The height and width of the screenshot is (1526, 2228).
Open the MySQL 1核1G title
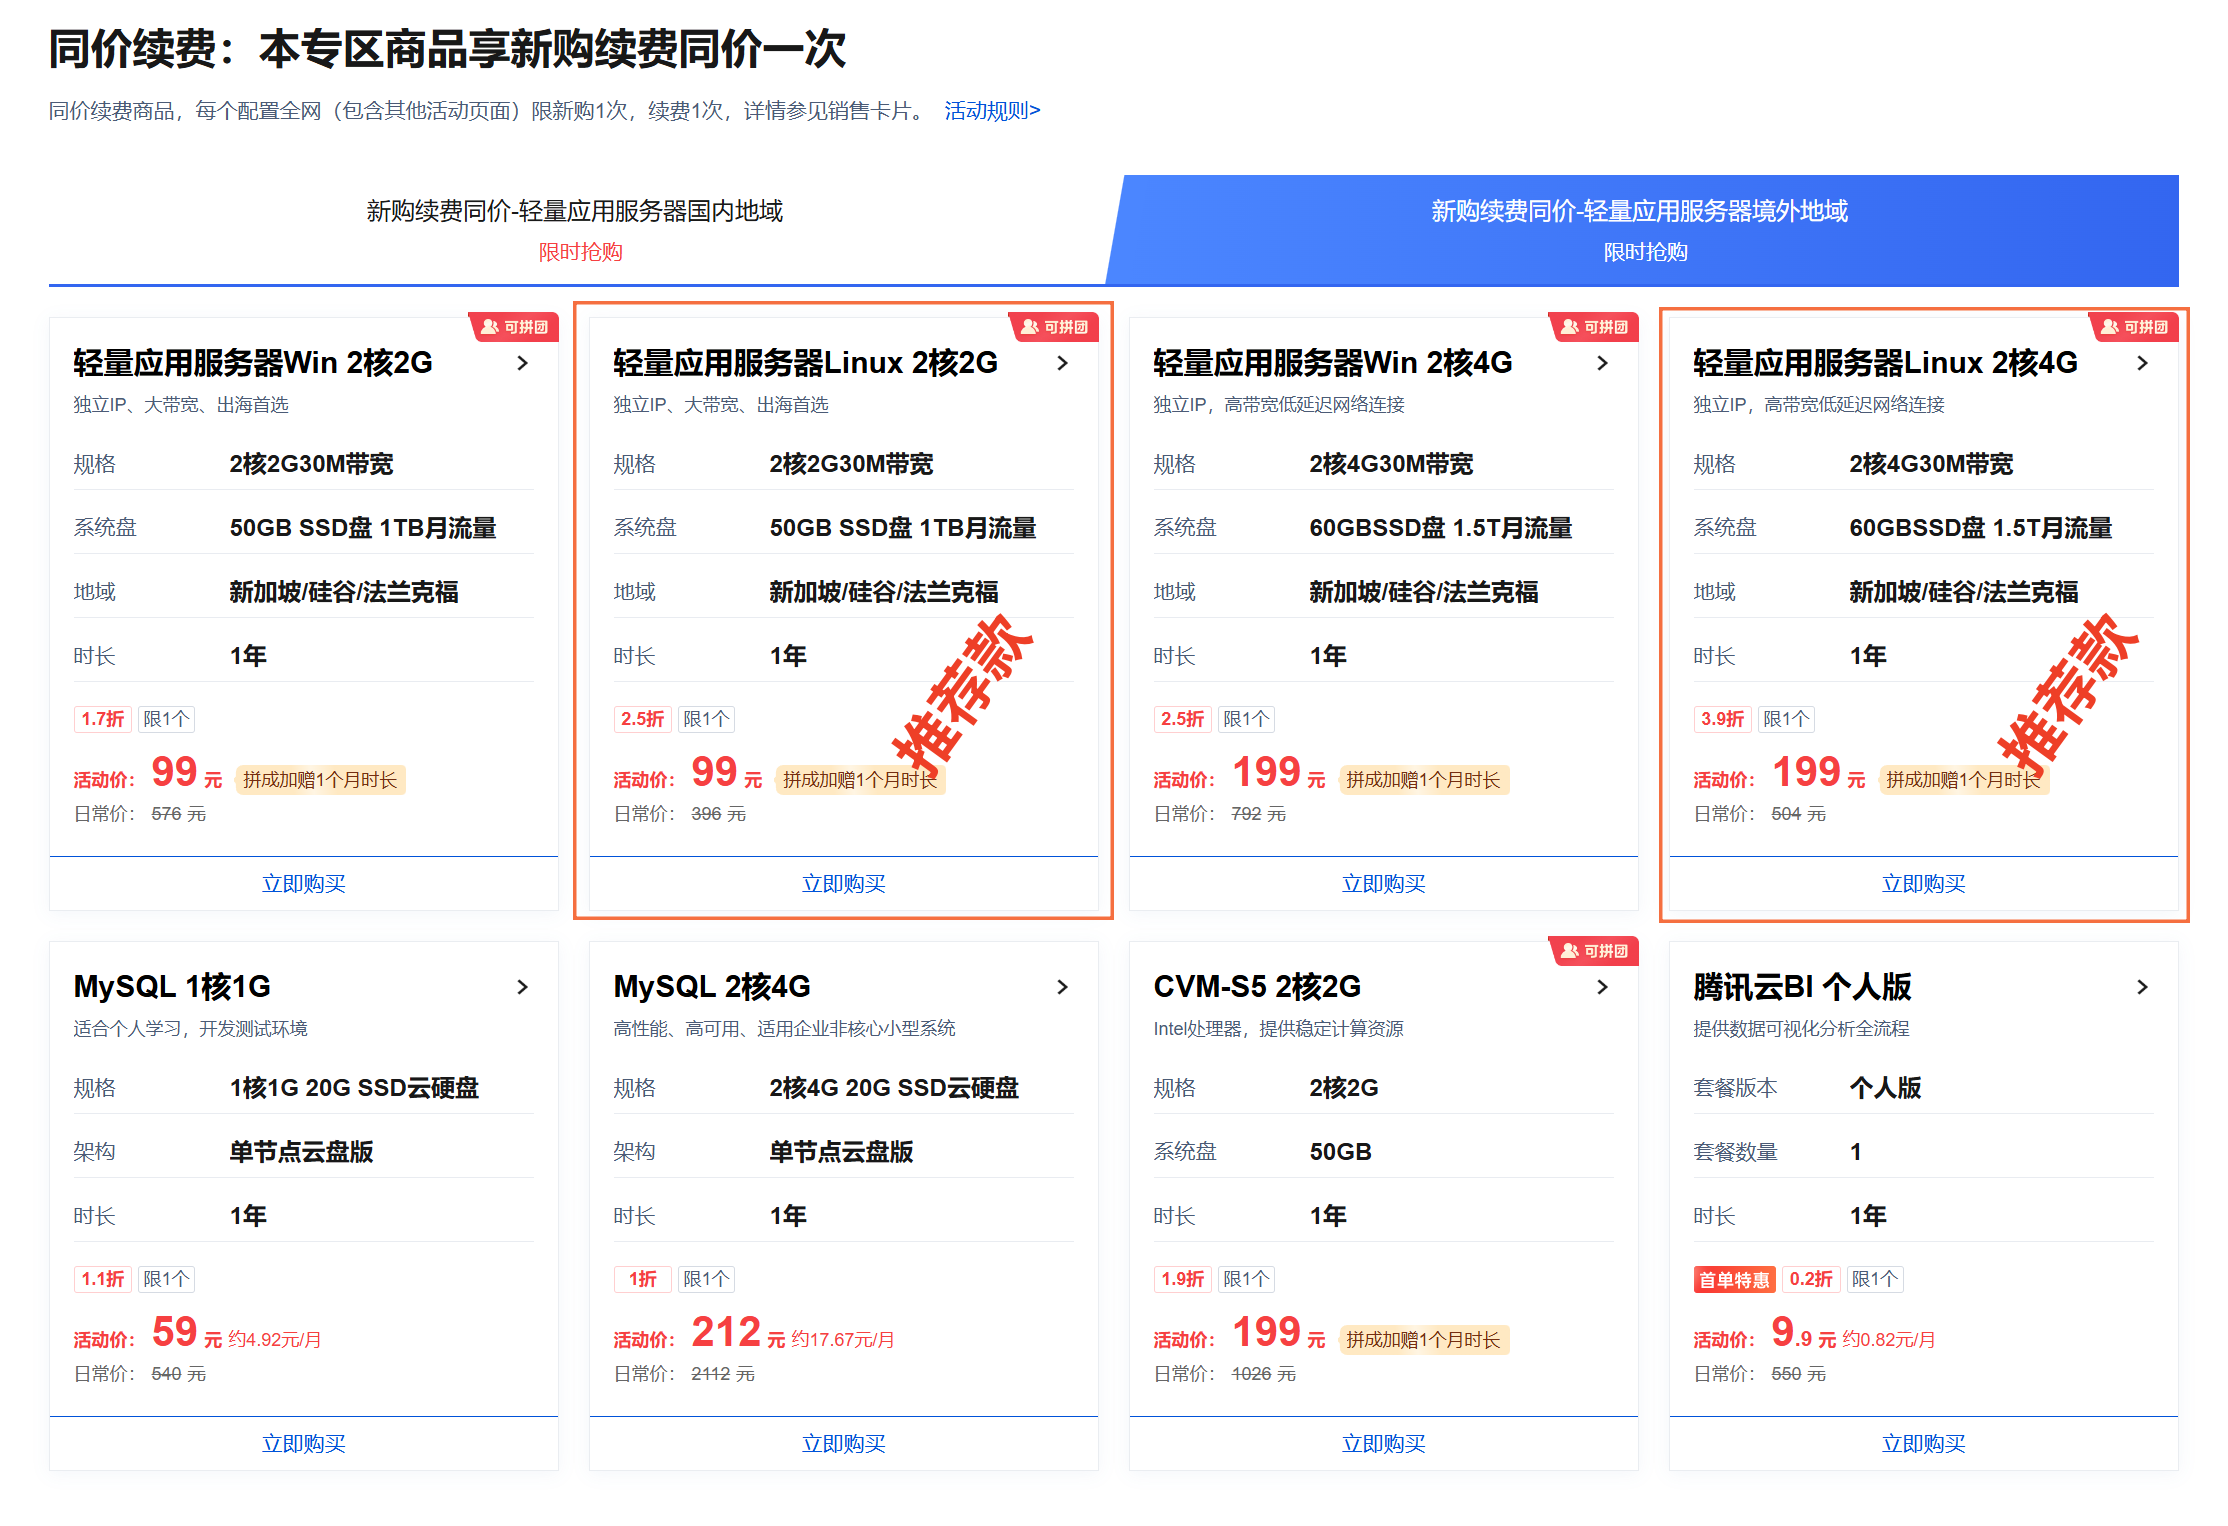click(172, 987)
